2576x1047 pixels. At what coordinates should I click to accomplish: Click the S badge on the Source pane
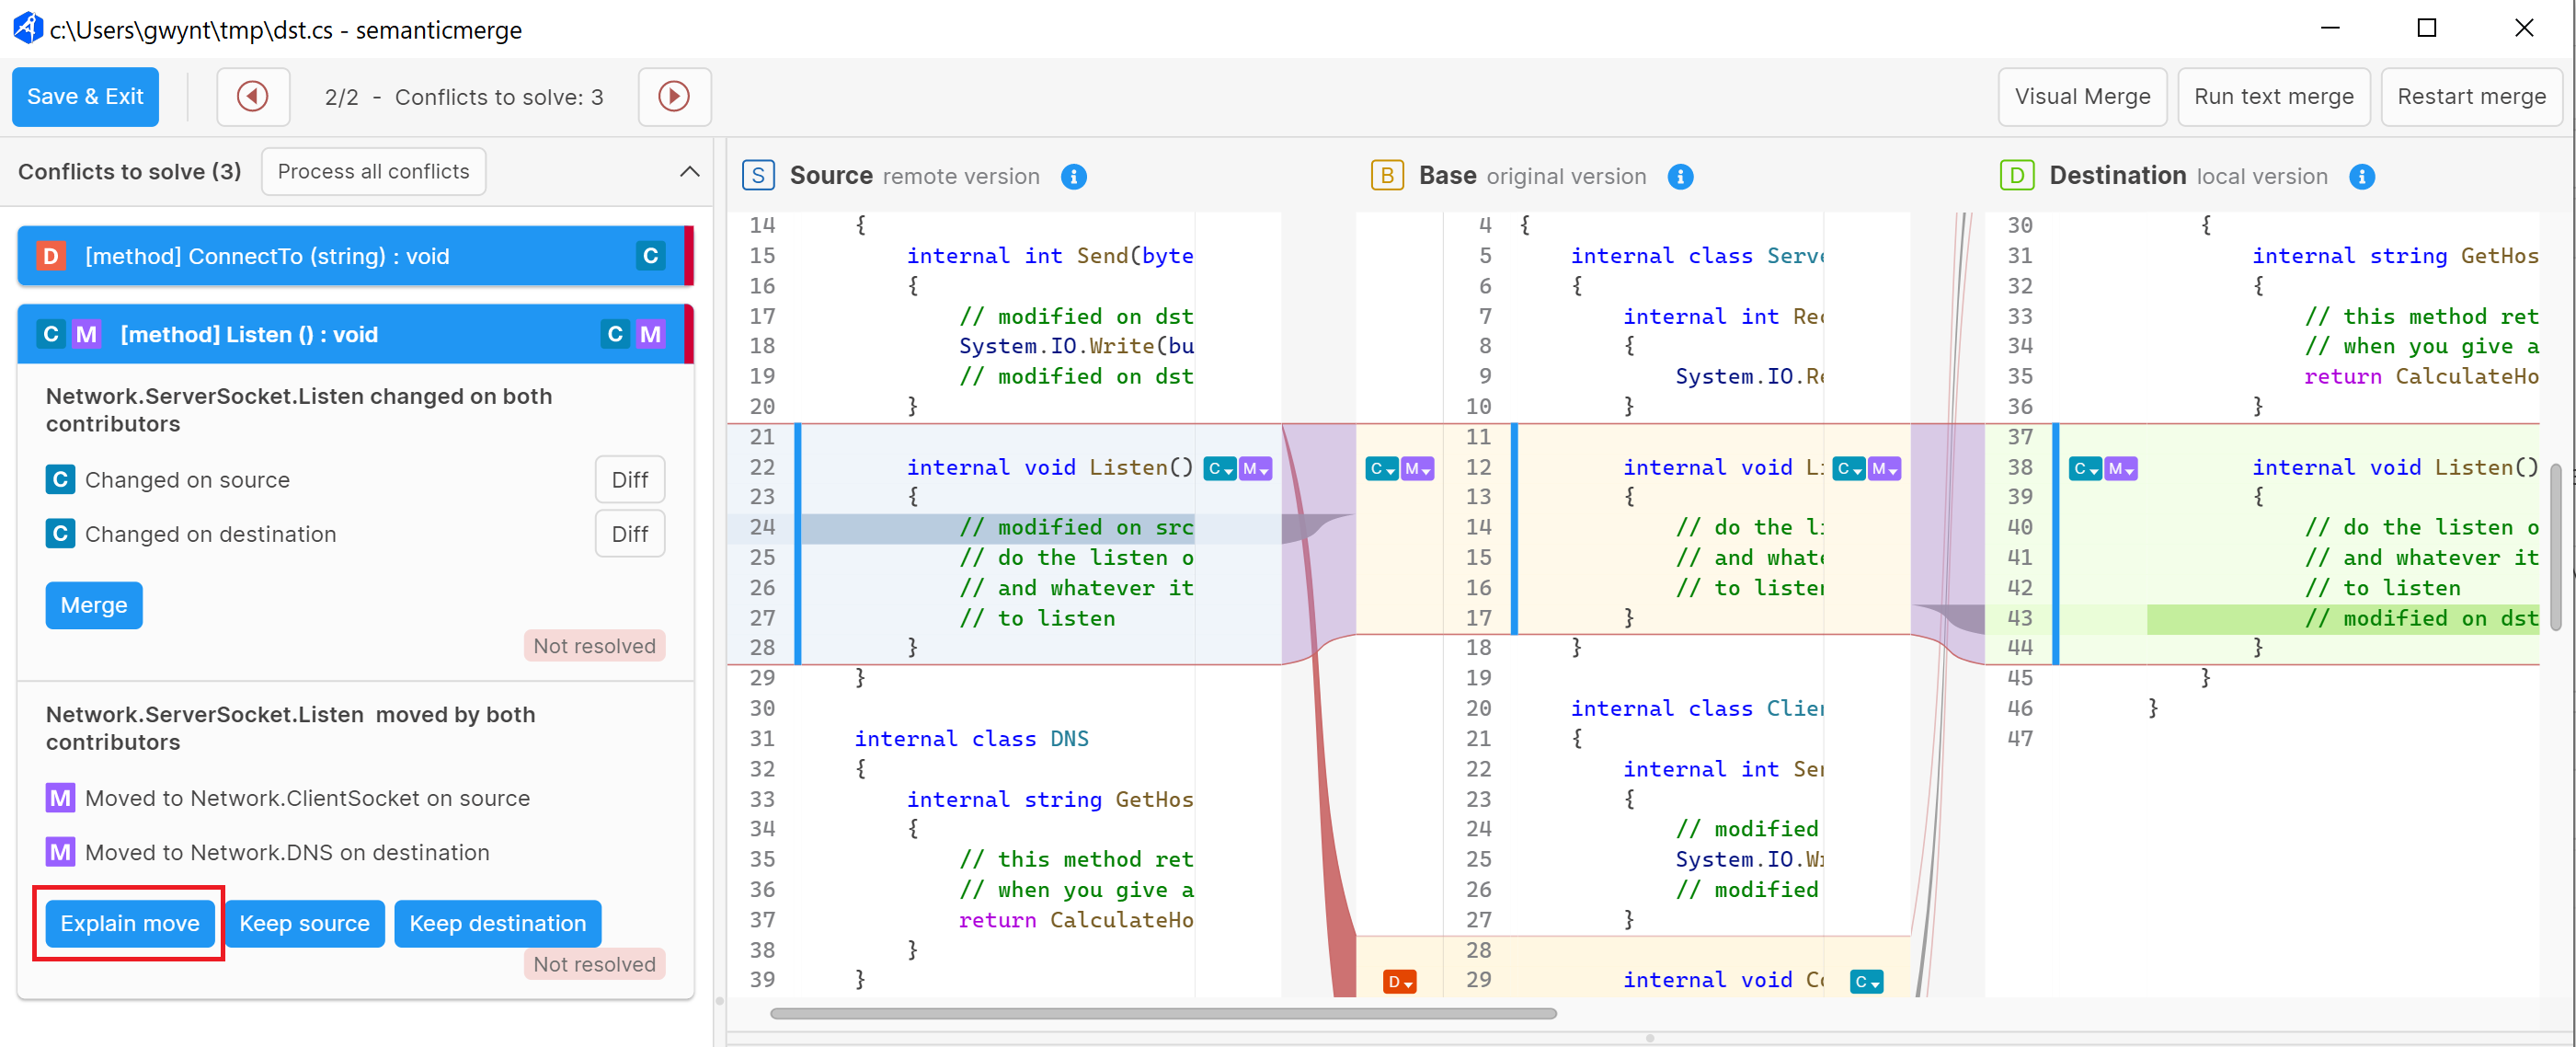(759, 174)
